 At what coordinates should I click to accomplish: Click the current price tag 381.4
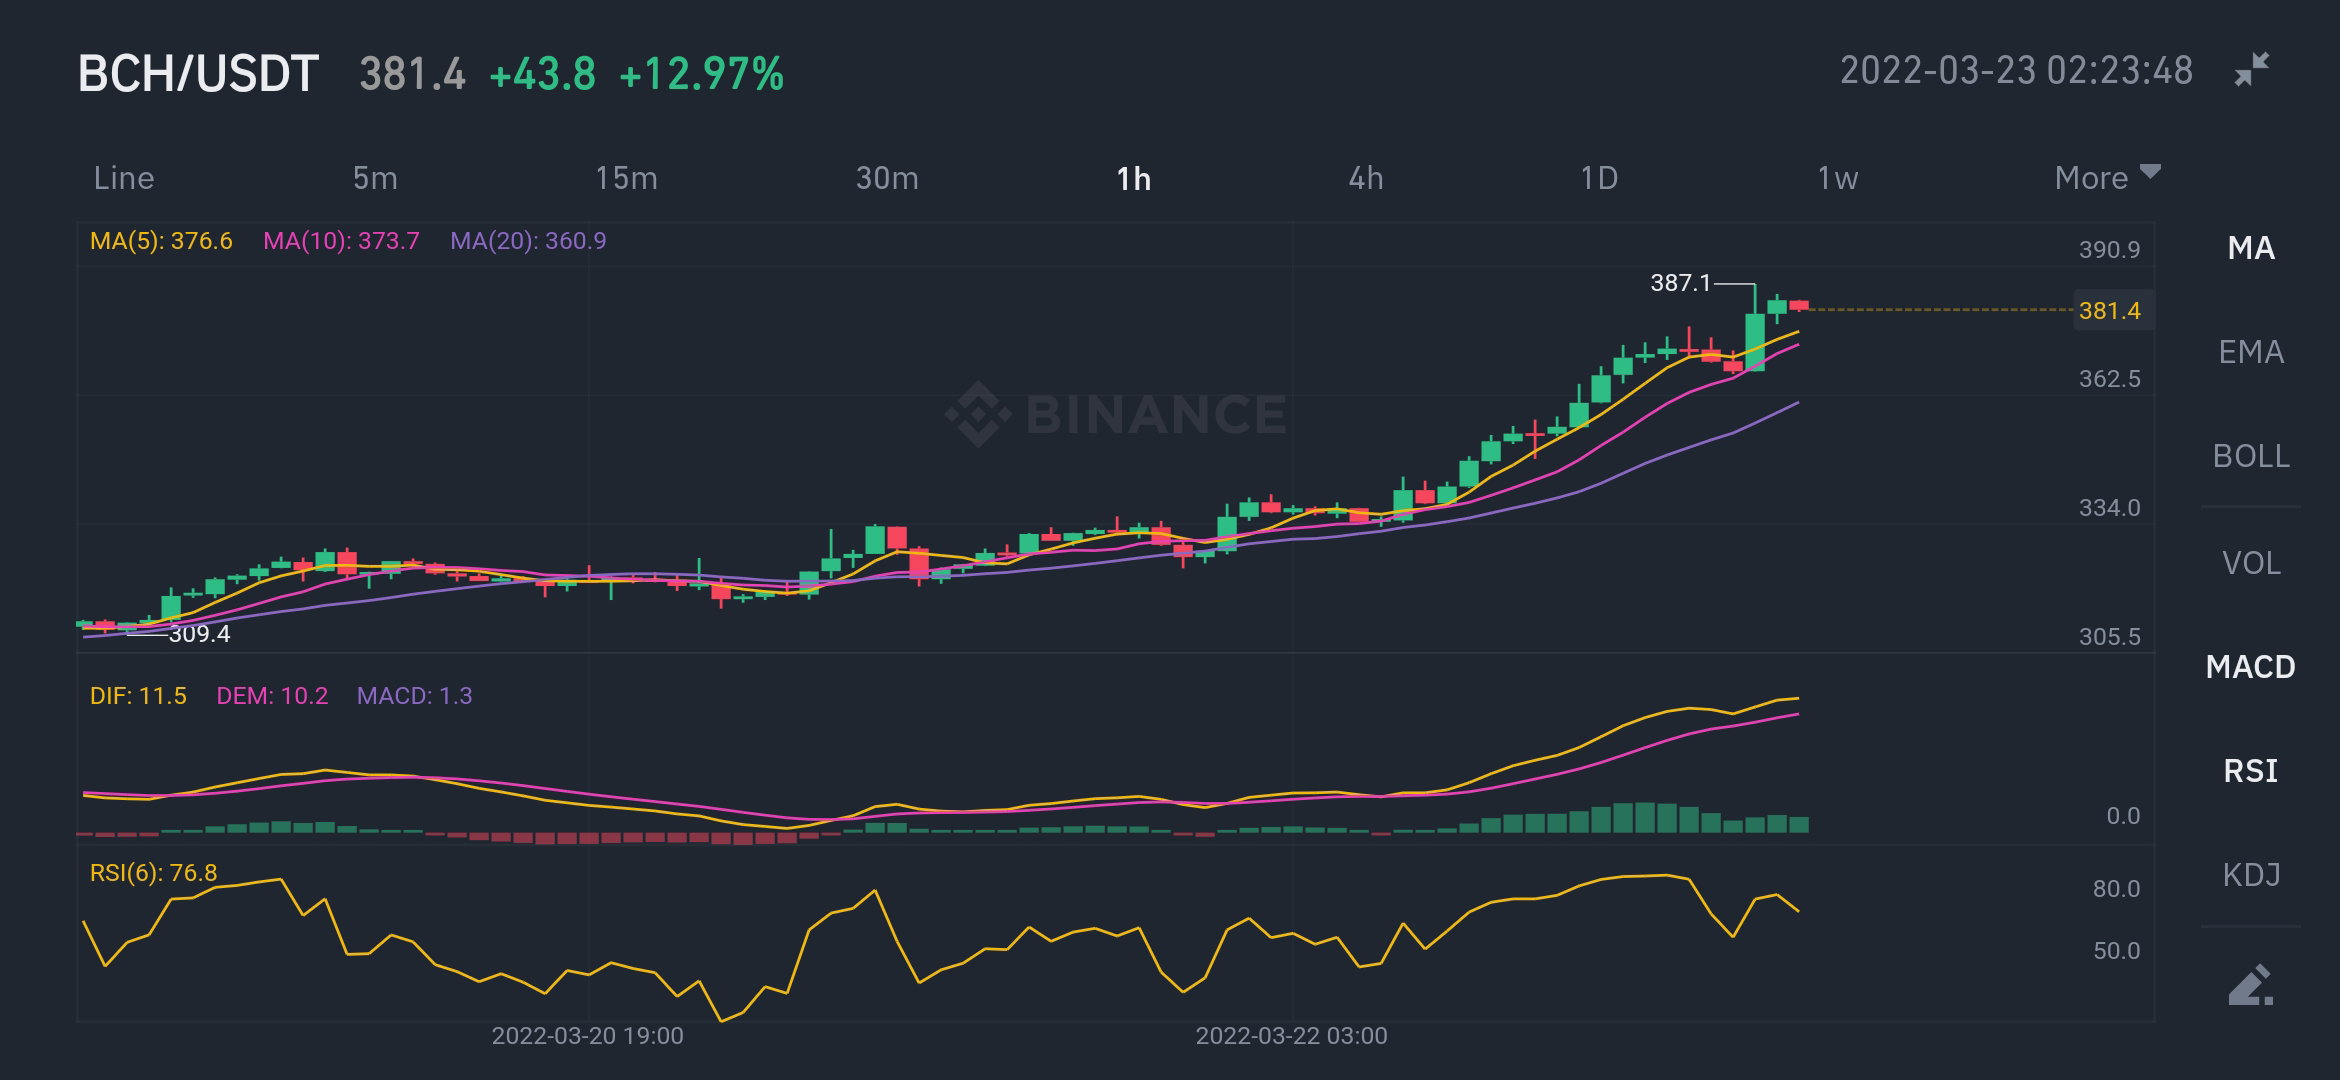click(x=2110, y=310)
